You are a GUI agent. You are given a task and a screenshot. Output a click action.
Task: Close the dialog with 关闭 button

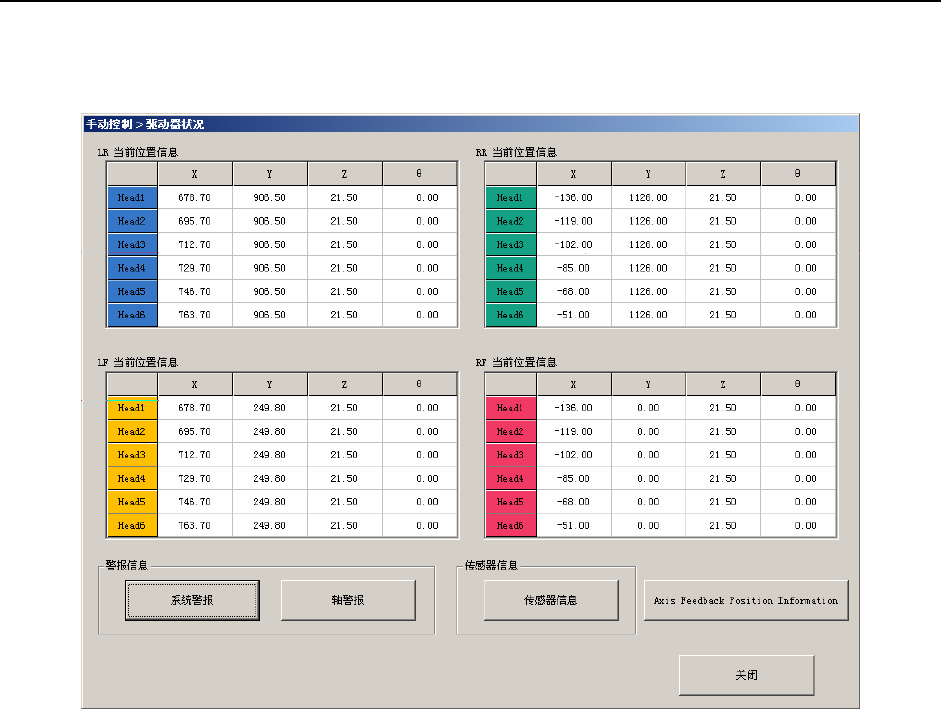[747, 675]
